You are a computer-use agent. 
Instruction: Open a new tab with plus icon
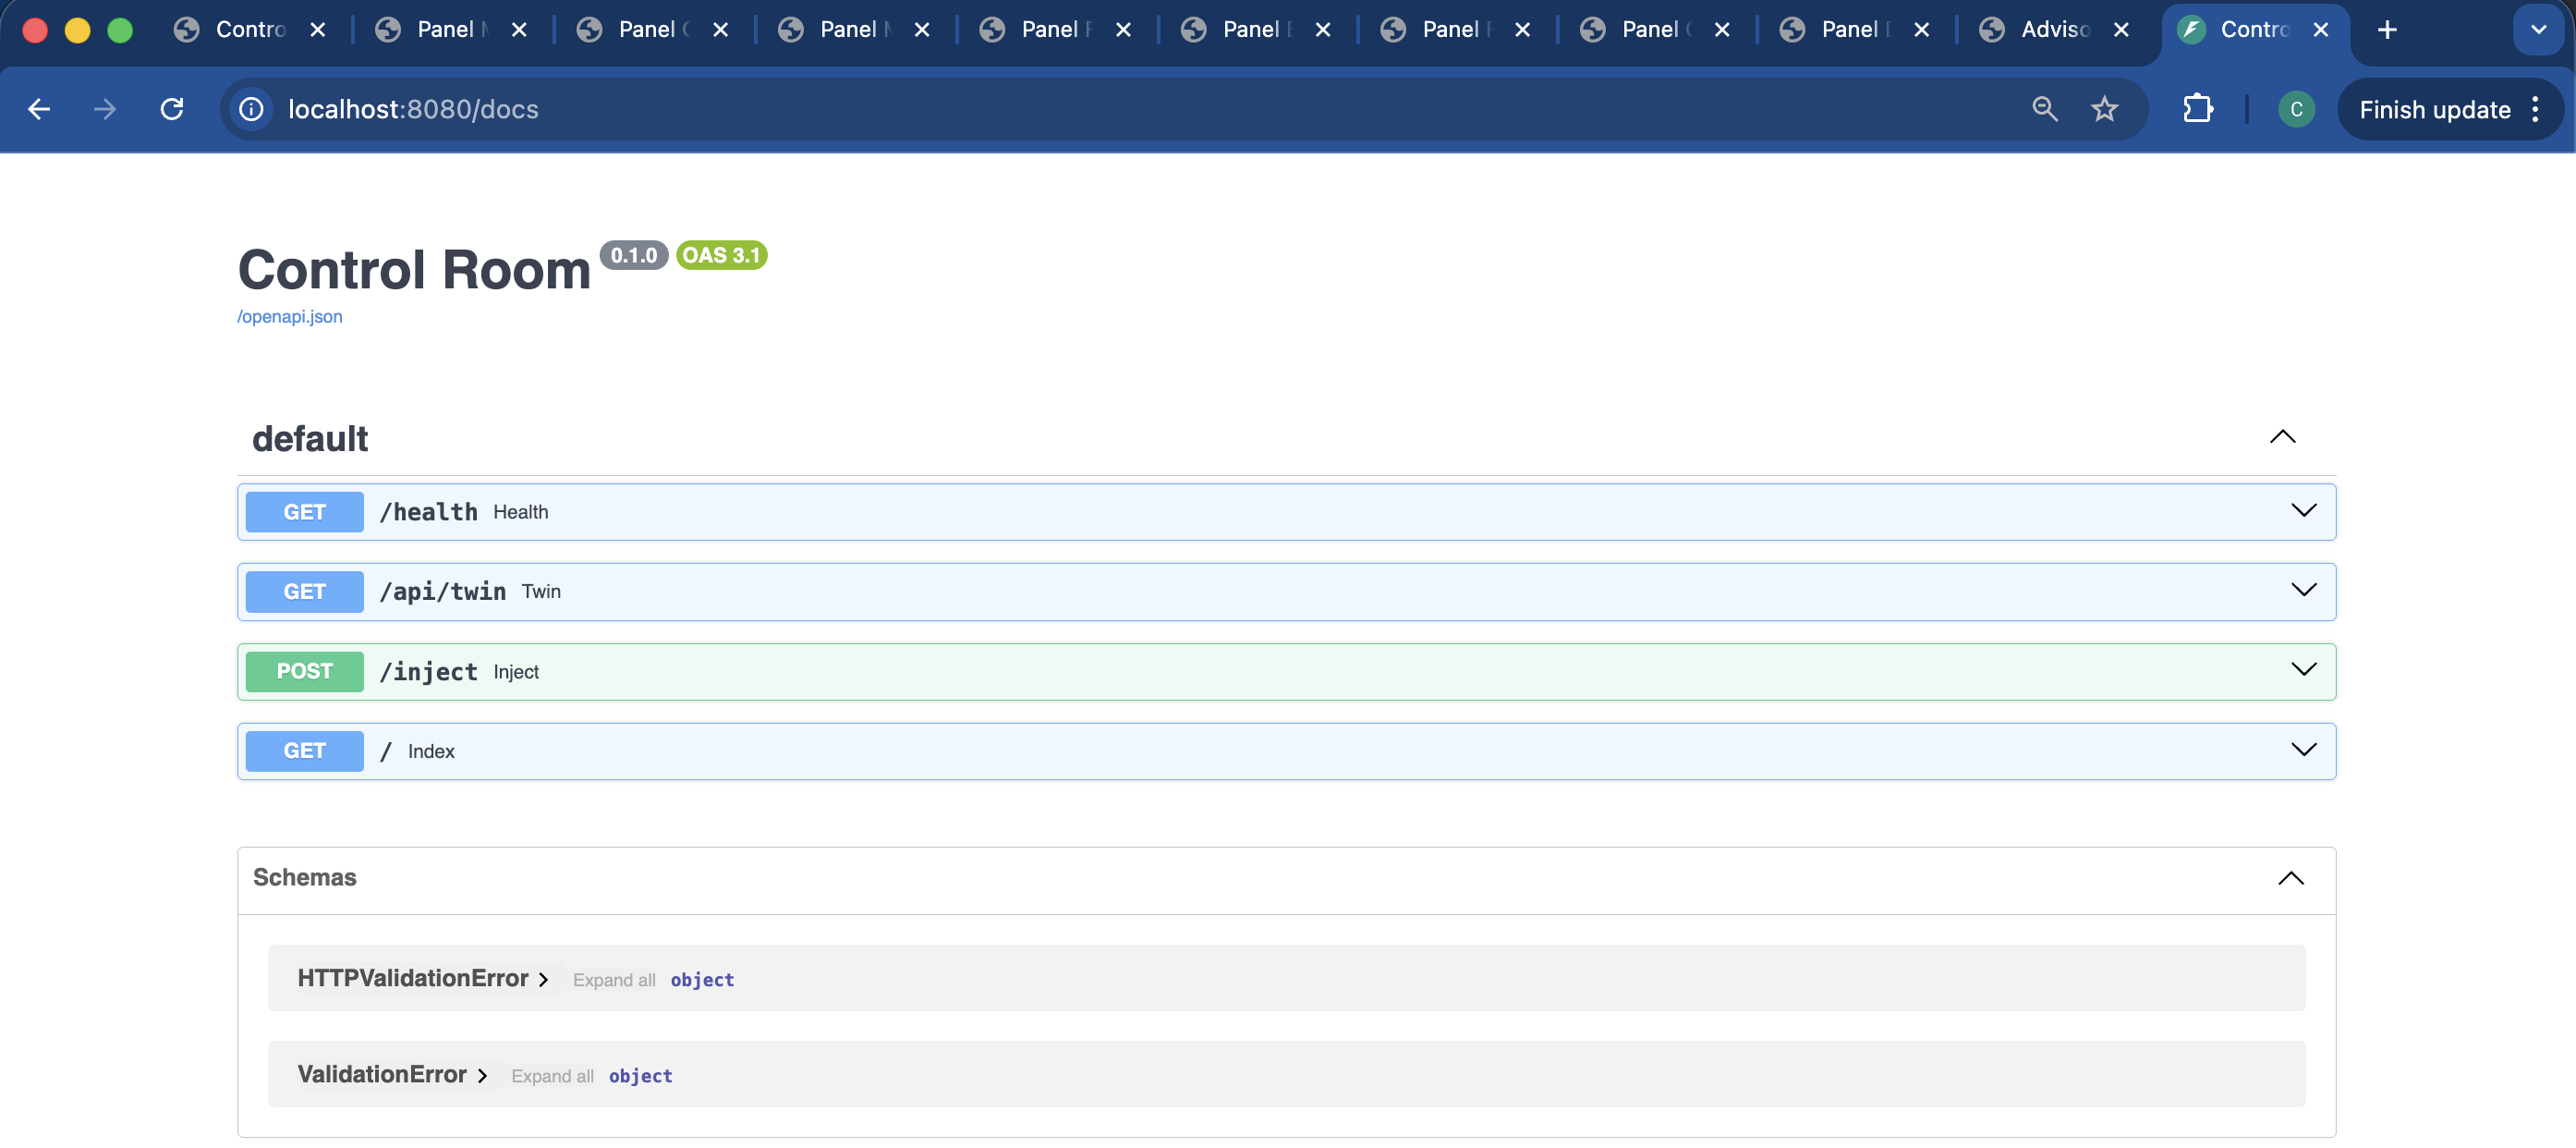(2387, 30)
